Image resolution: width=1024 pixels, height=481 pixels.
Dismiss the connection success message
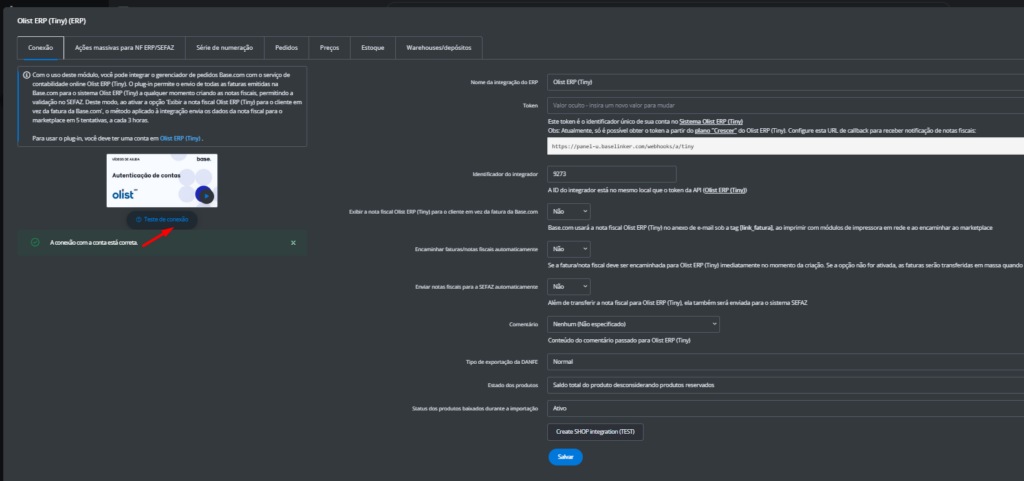(293, 243)
